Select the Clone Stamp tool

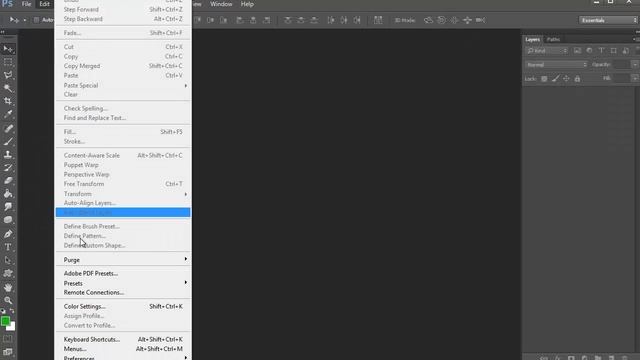[x=8, y=155]
